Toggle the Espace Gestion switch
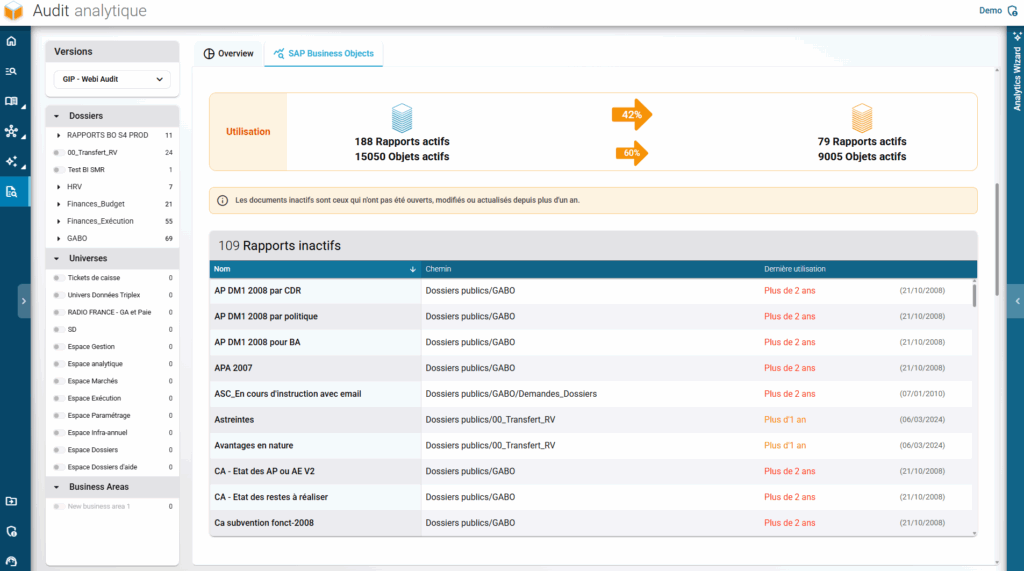Screen dimensions: 1024x571 (x=57, y=347)
